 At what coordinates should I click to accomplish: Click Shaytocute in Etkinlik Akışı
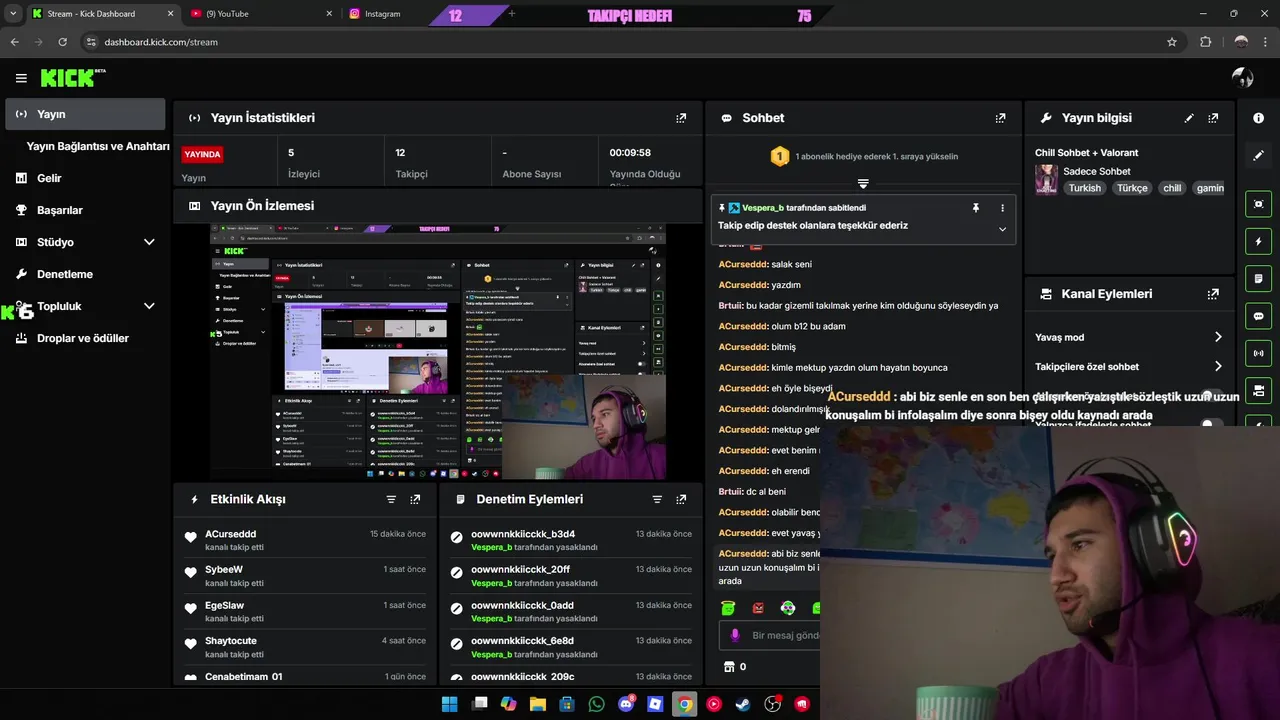(231, 640)
